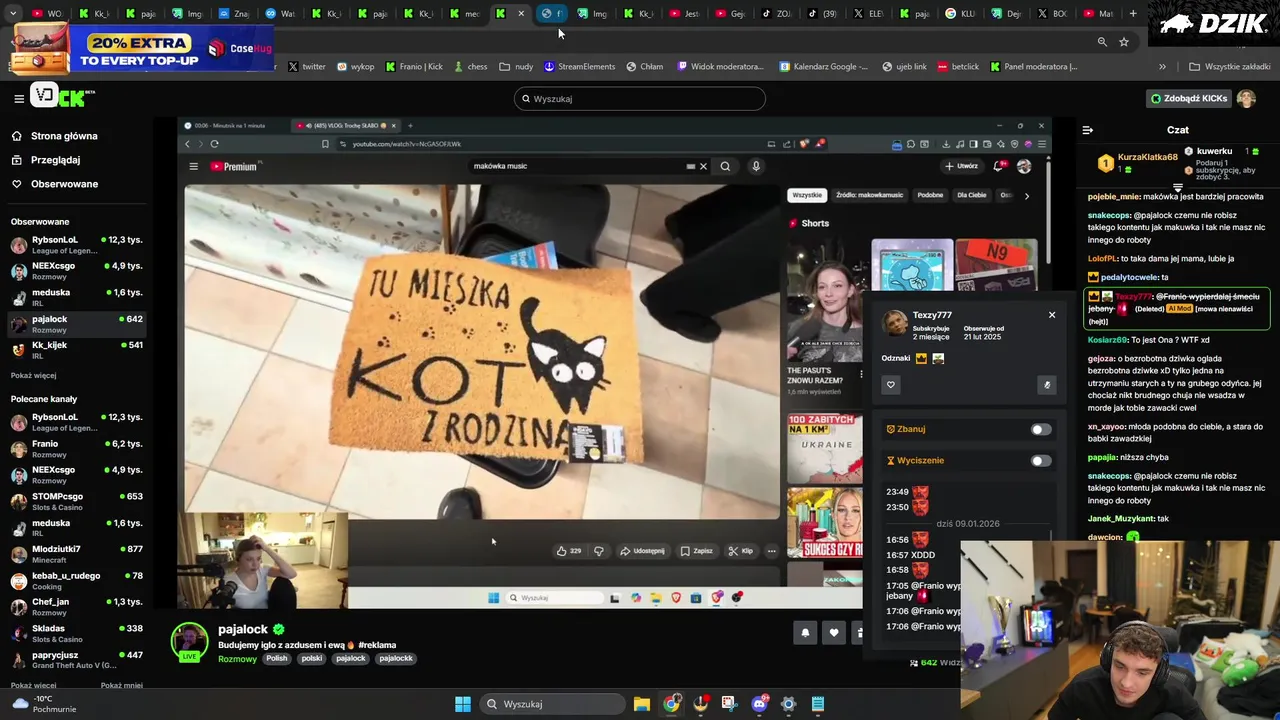Open meduska channel under Obserwowane

(x=77, y=297)
